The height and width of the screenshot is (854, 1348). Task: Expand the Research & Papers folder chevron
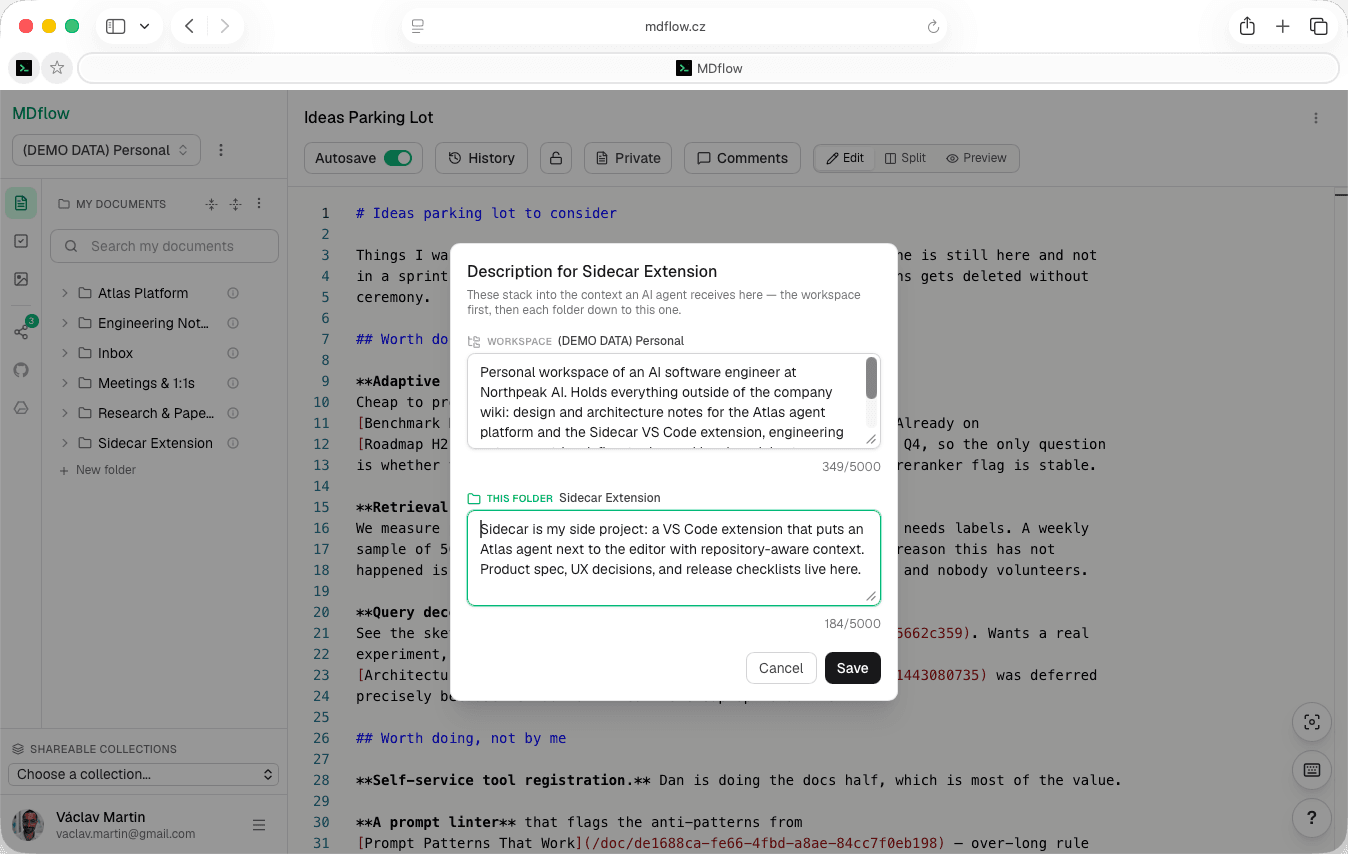coord(65,413)
